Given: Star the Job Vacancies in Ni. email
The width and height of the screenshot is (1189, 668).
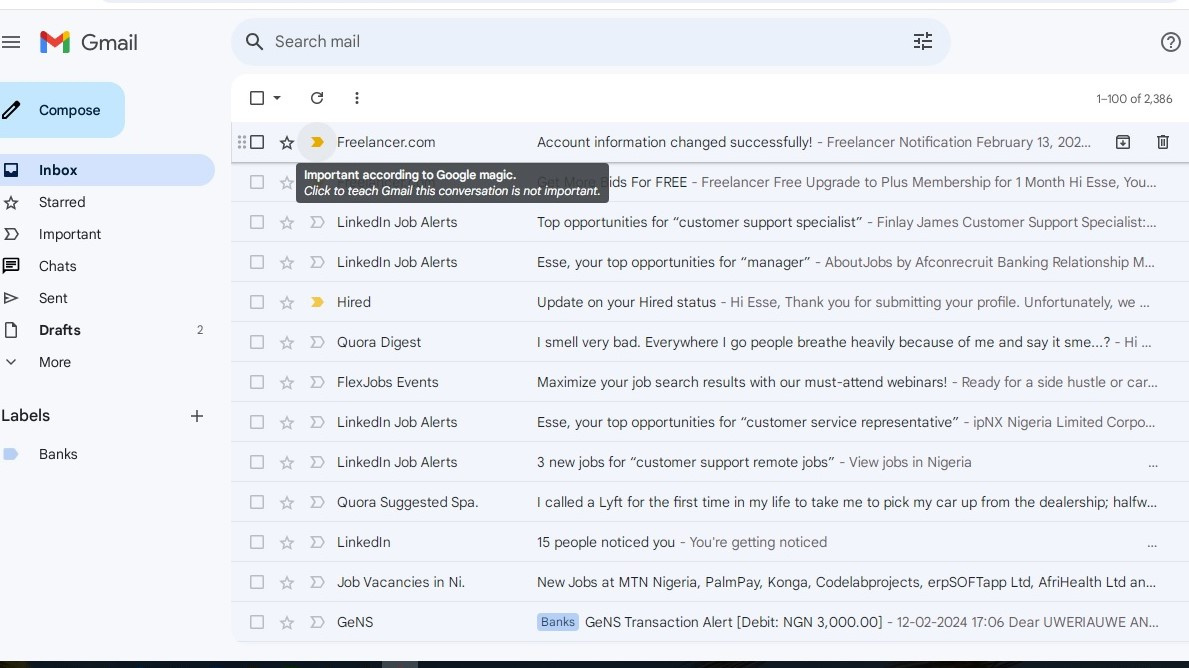Looking at the screenshot, I should 287,582.
